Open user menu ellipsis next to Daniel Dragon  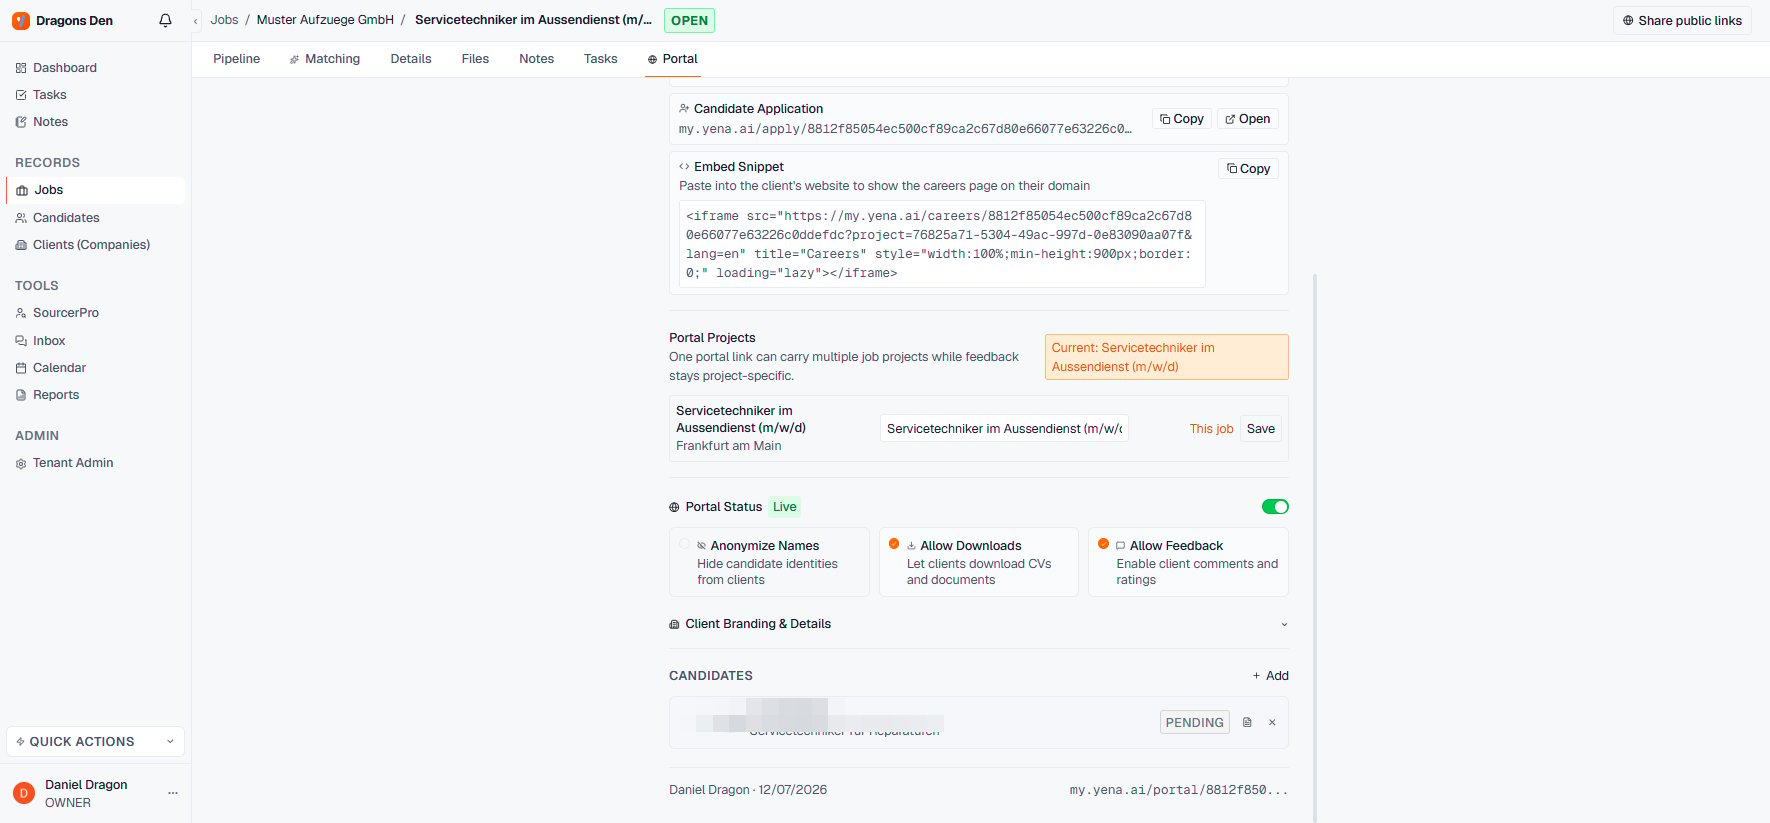(173, 793)
